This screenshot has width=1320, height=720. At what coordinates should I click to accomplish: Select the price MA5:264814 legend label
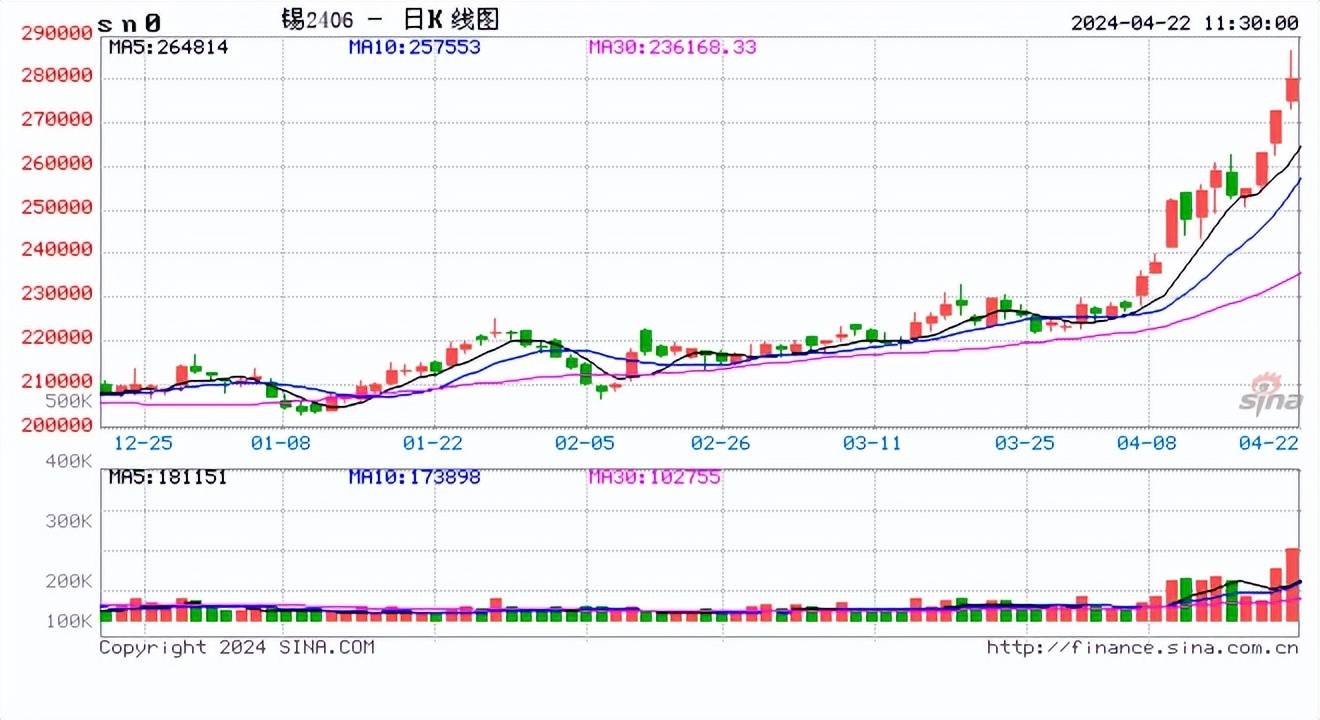click(168, 47)
